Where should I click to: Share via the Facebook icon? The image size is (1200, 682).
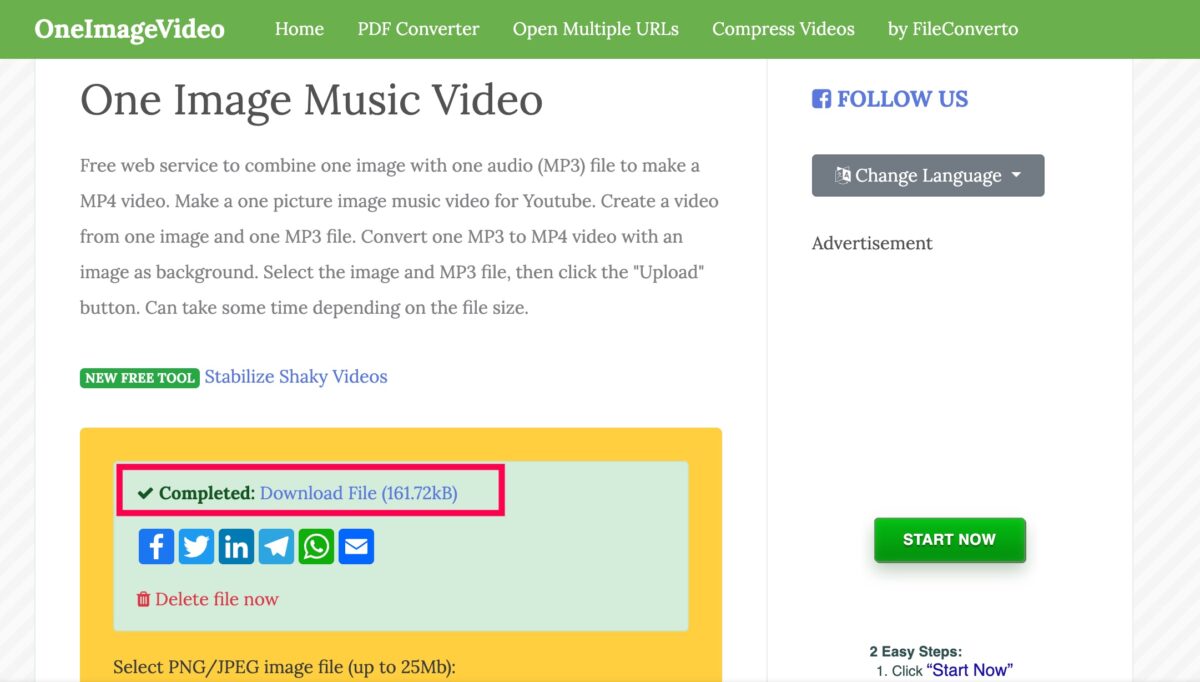pyautogui.click(x=157, y=547)
